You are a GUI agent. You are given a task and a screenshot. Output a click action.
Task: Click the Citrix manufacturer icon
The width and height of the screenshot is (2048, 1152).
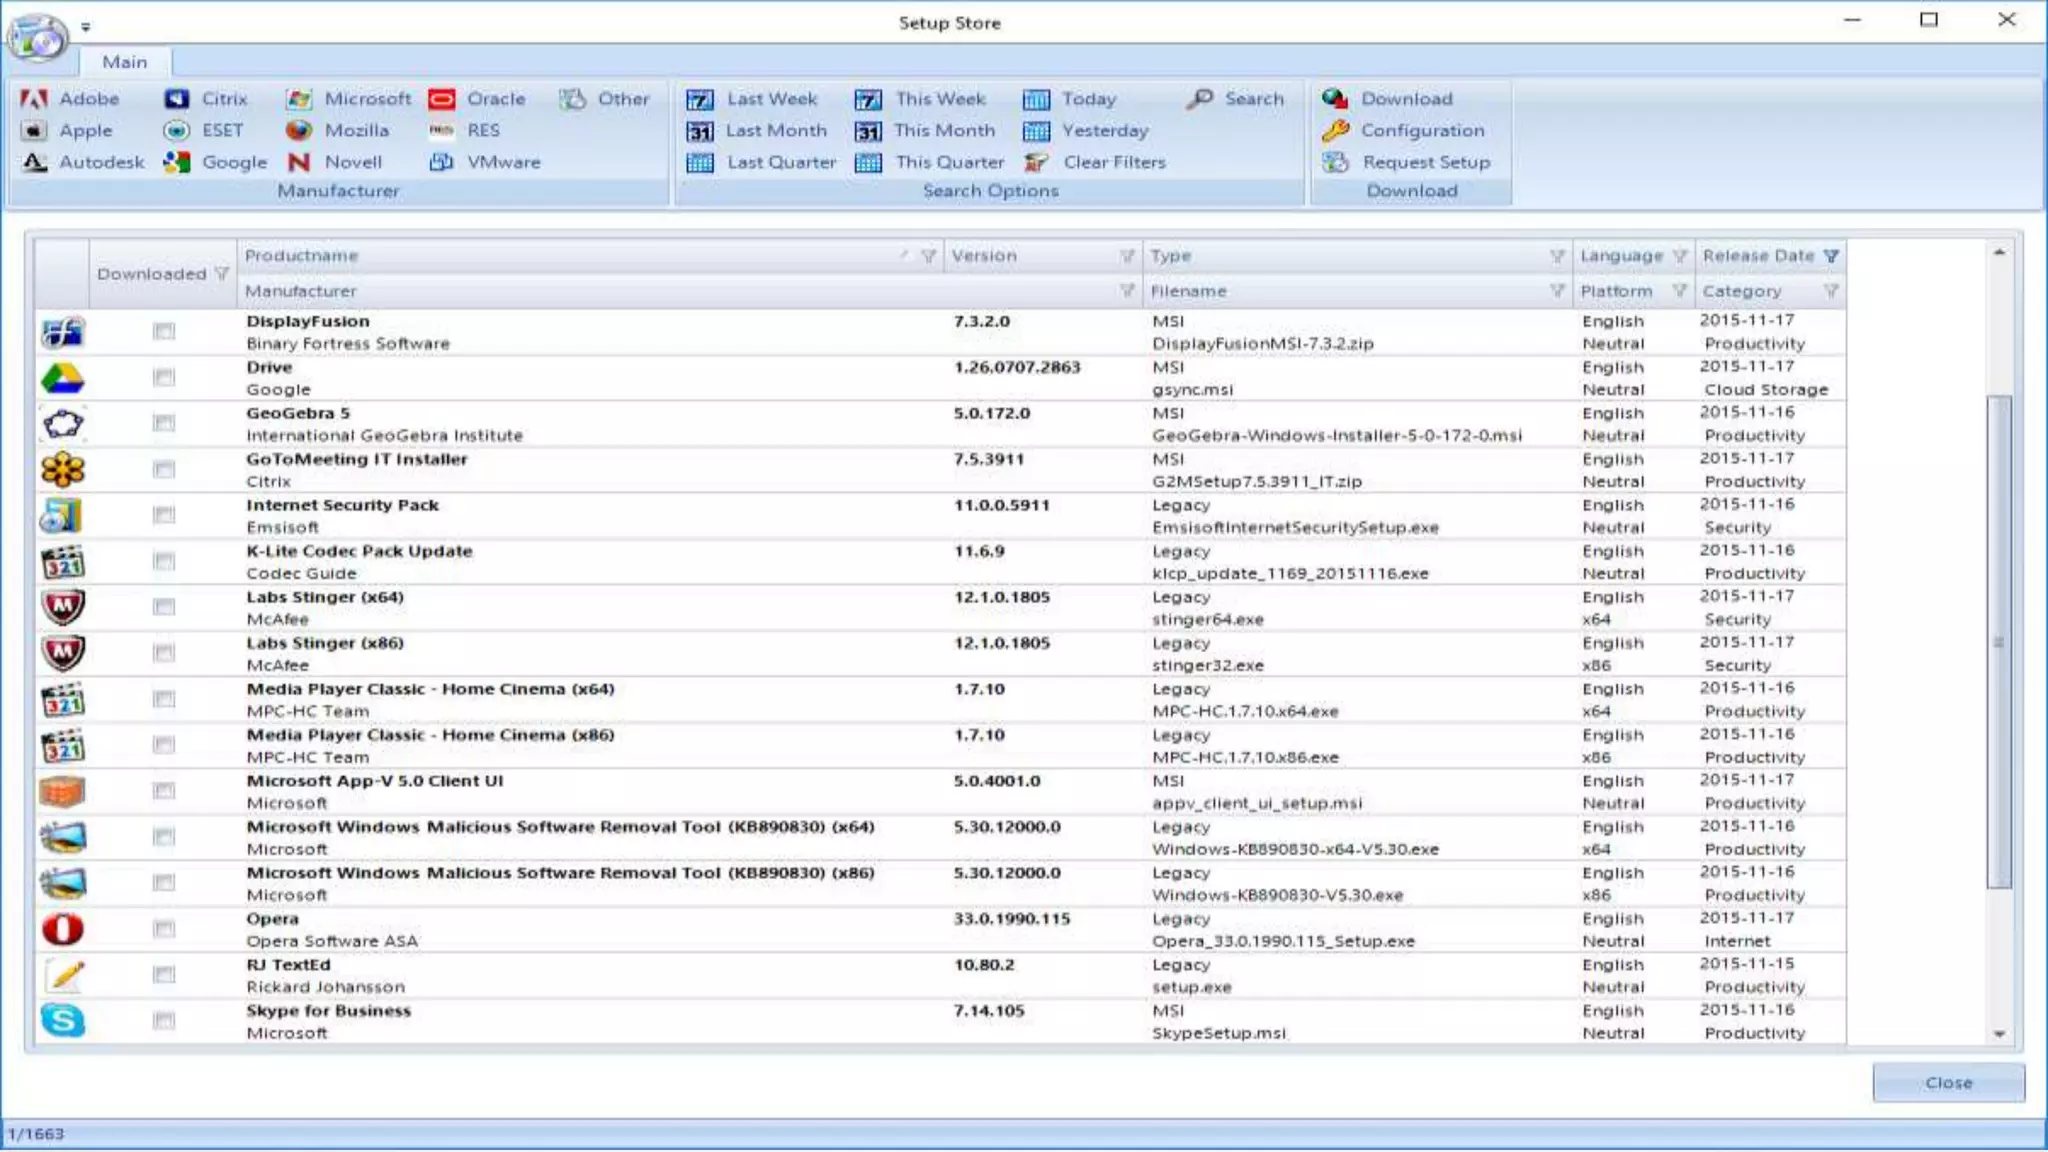[177, 99]
